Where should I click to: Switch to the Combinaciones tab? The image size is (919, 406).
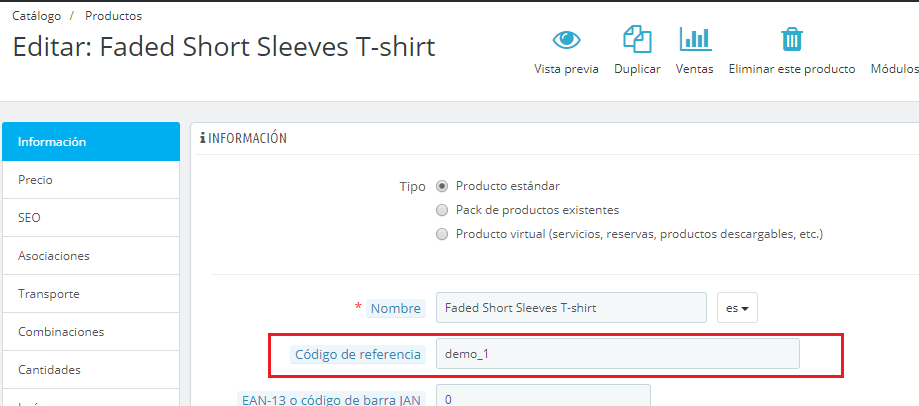90,332
